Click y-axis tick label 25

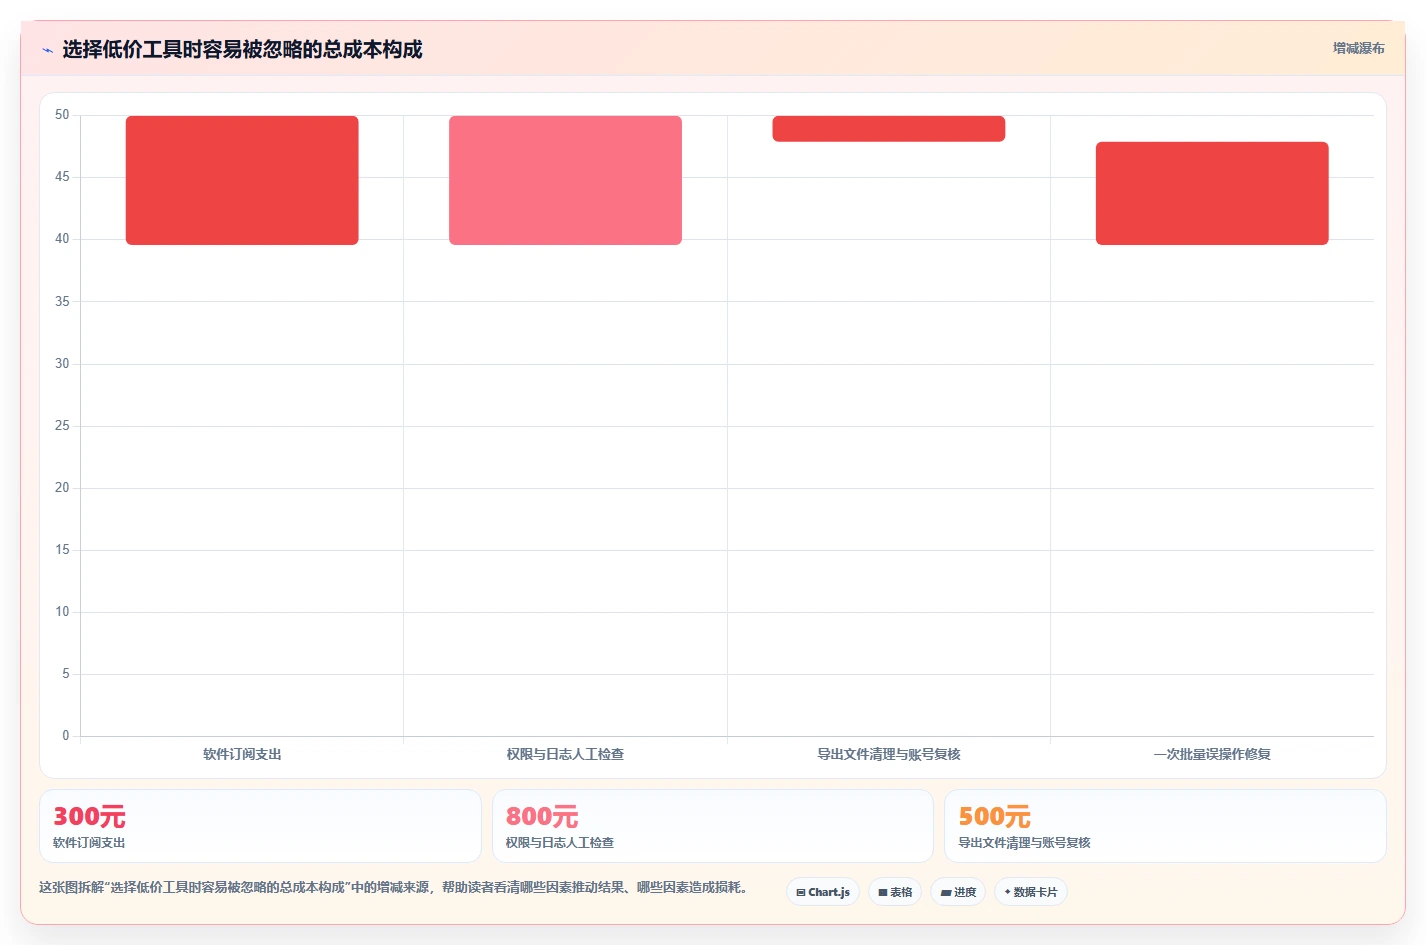(x=62, y=426)
